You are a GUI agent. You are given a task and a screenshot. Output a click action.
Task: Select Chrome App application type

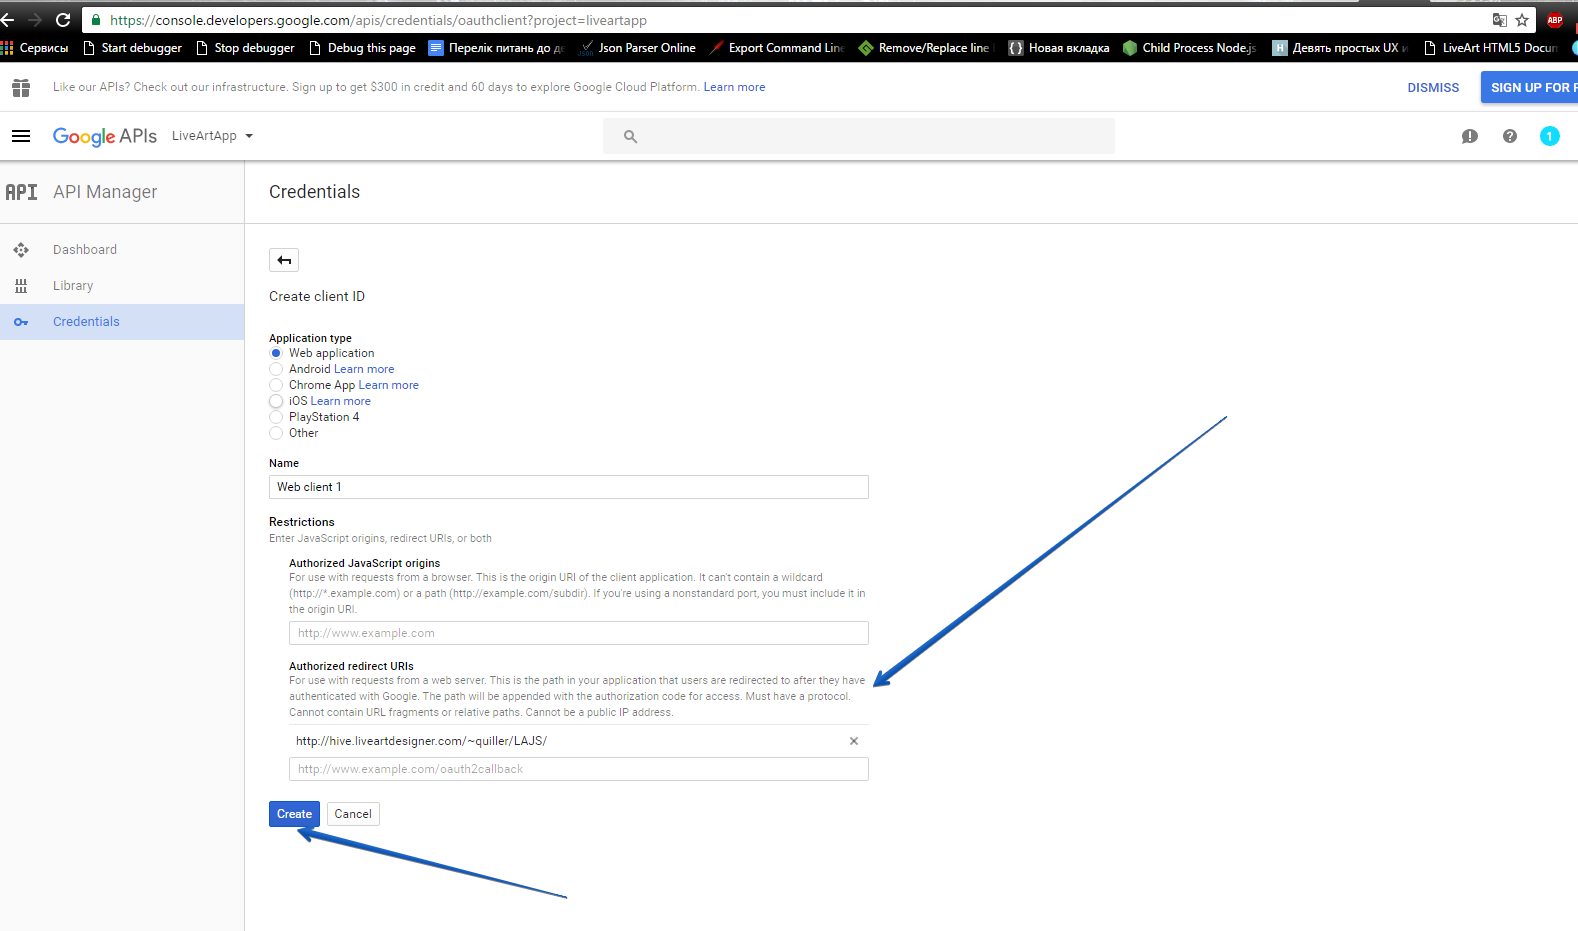click(x=276, y=385)
